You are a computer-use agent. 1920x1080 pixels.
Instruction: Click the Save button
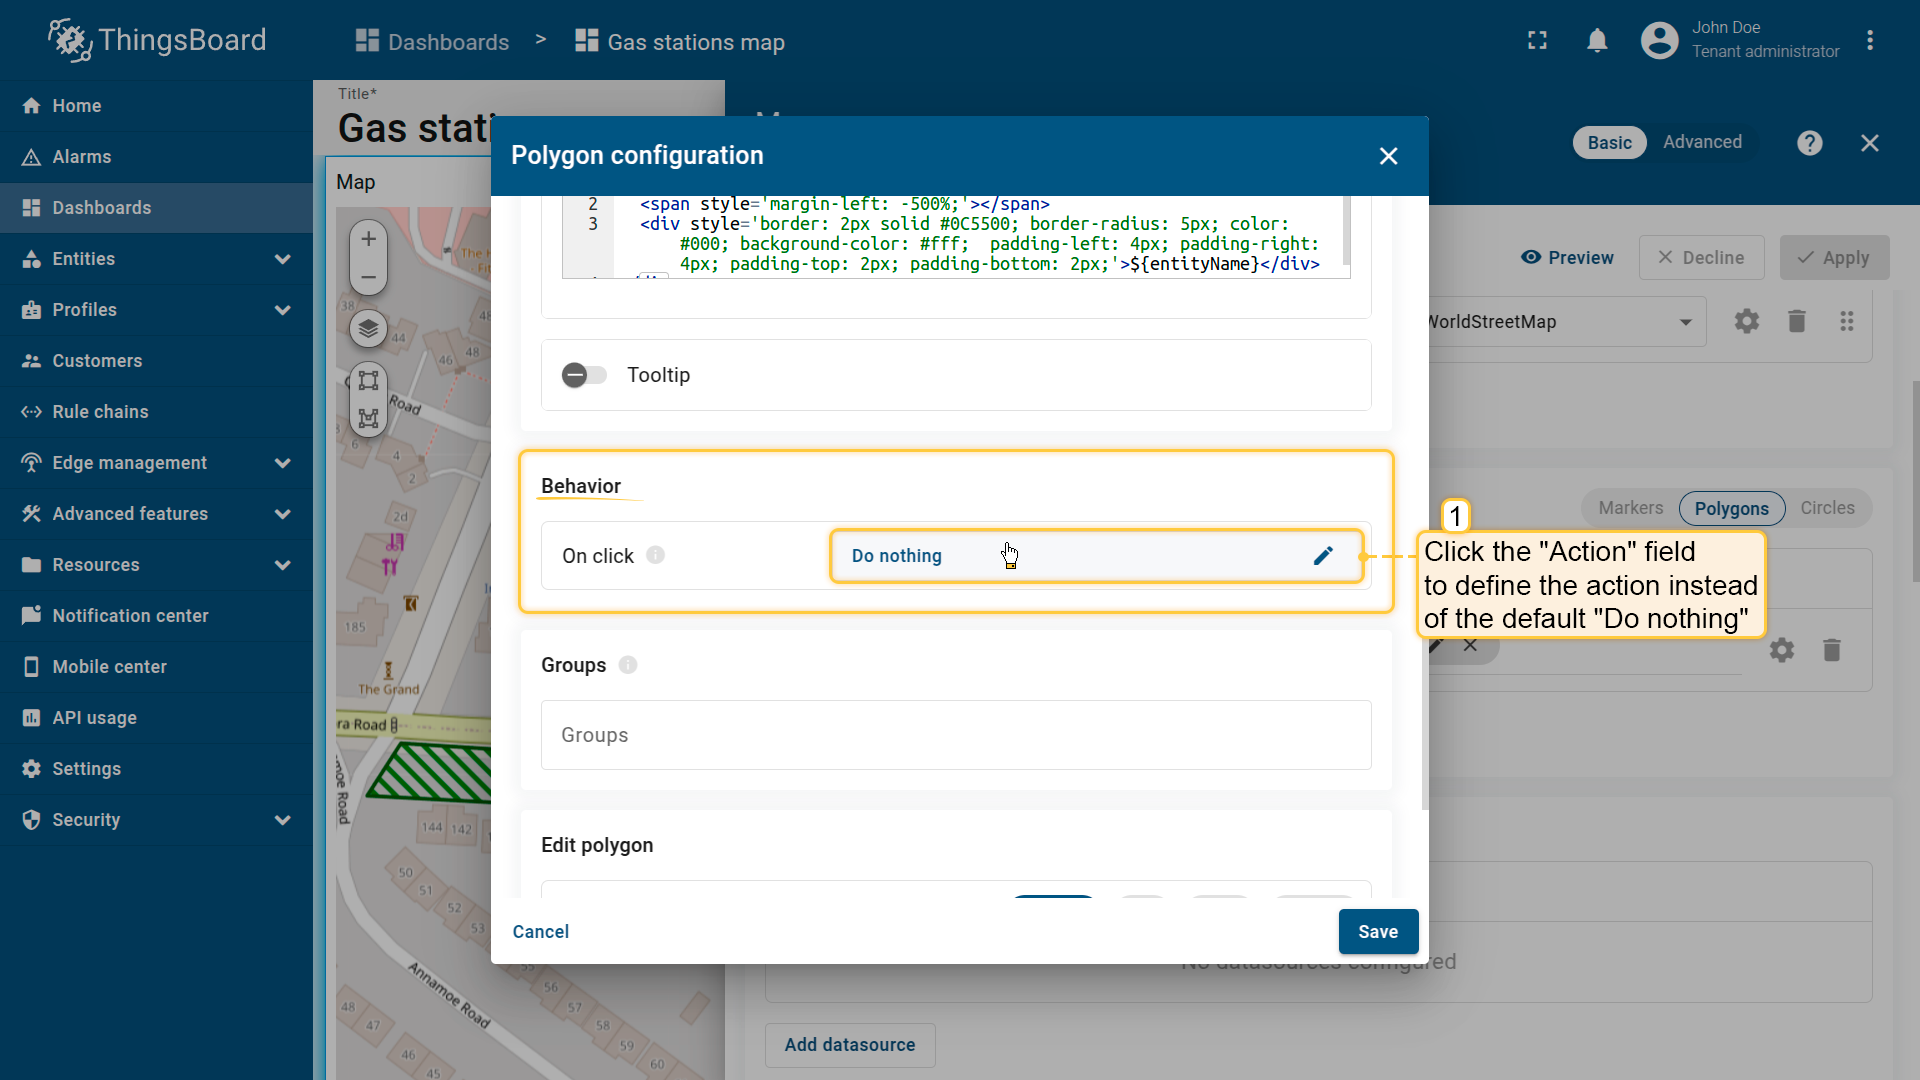pos(1377,932)
